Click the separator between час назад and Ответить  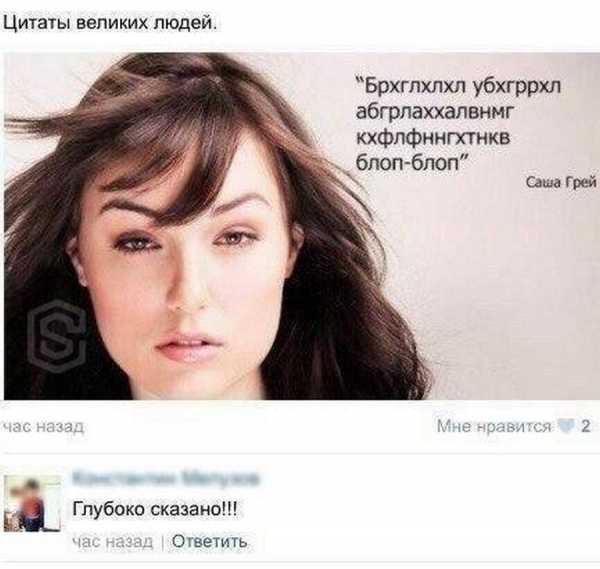click(x=162, y=542)
